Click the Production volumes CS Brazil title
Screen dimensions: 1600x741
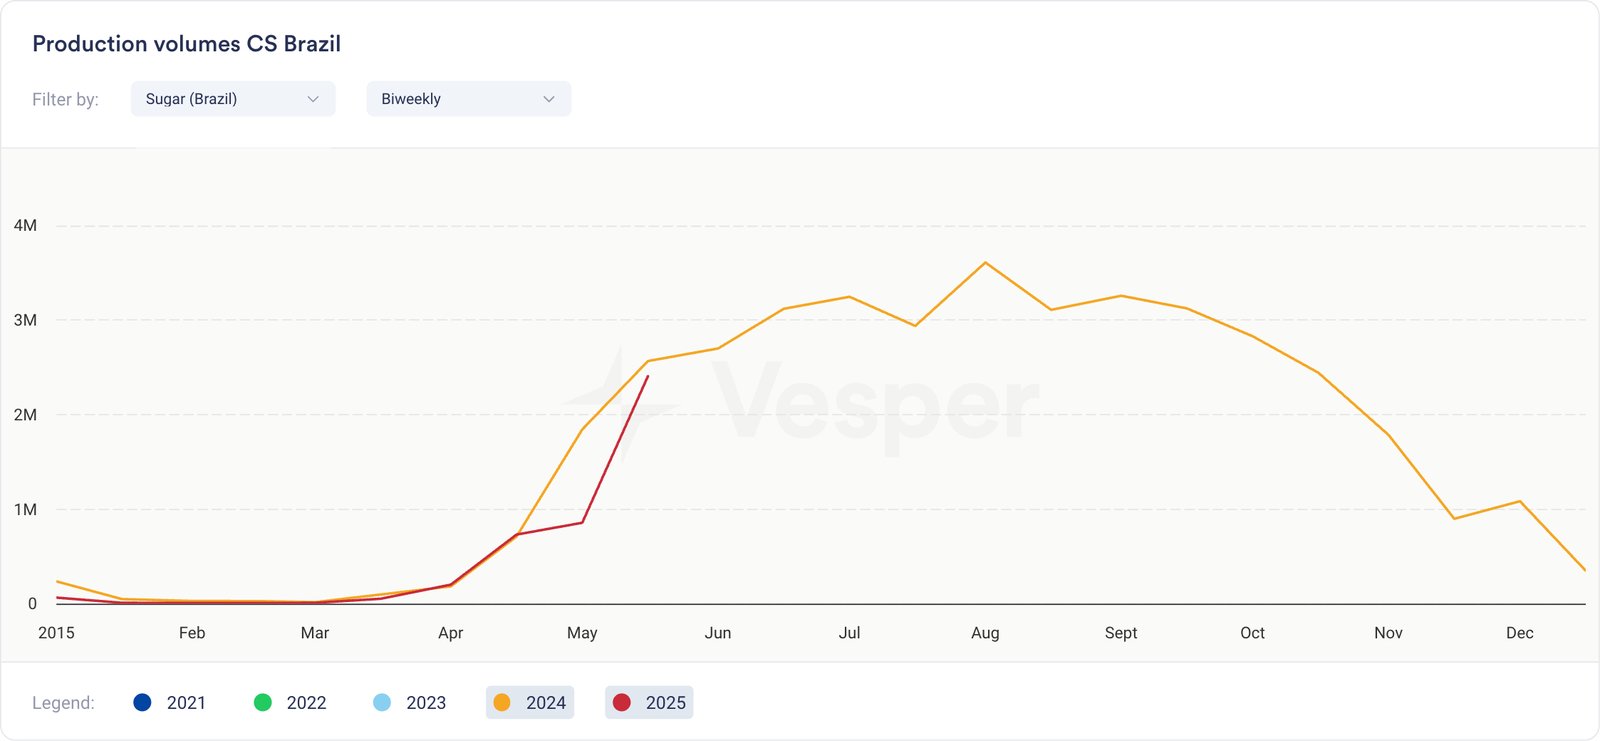click(187, 44)
